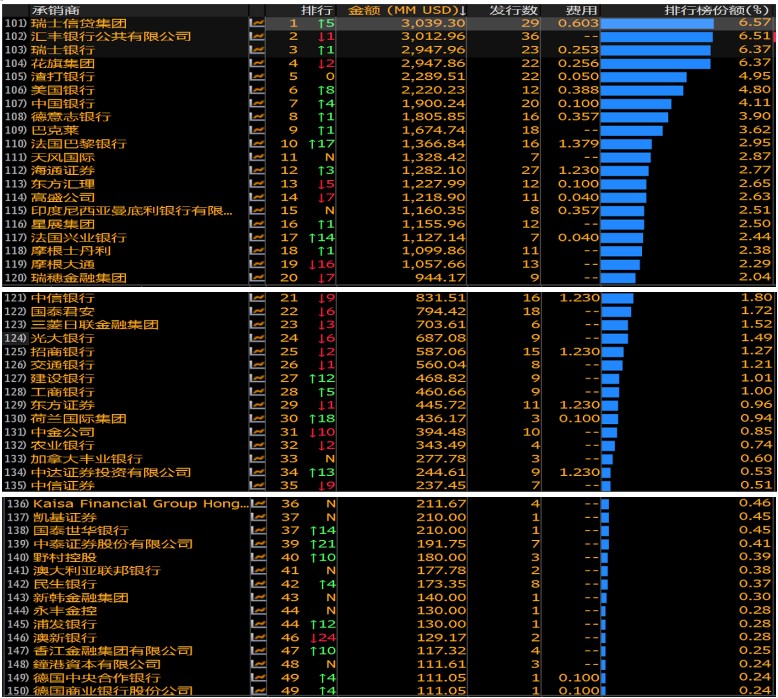
Task: Sort by the 金额 (MM USD) column header
Action: click(x=406, y=10)
